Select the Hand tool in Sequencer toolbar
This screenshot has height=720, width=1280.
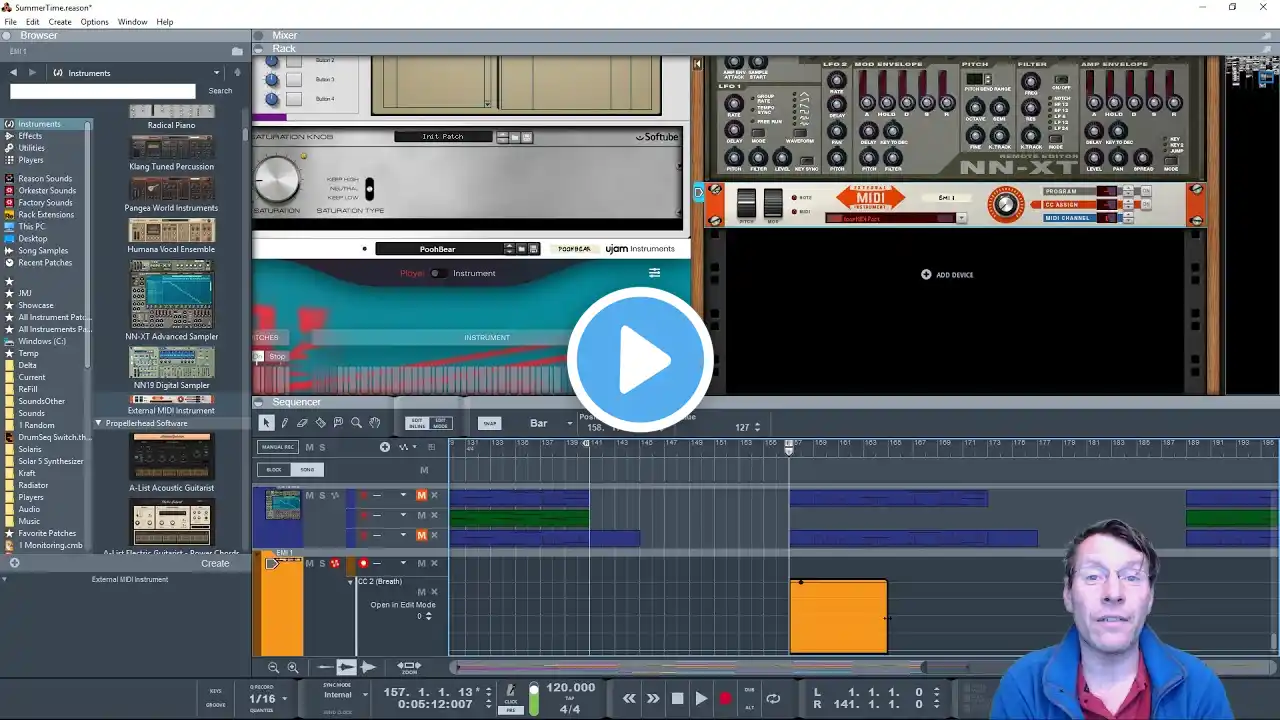(374, 423)
